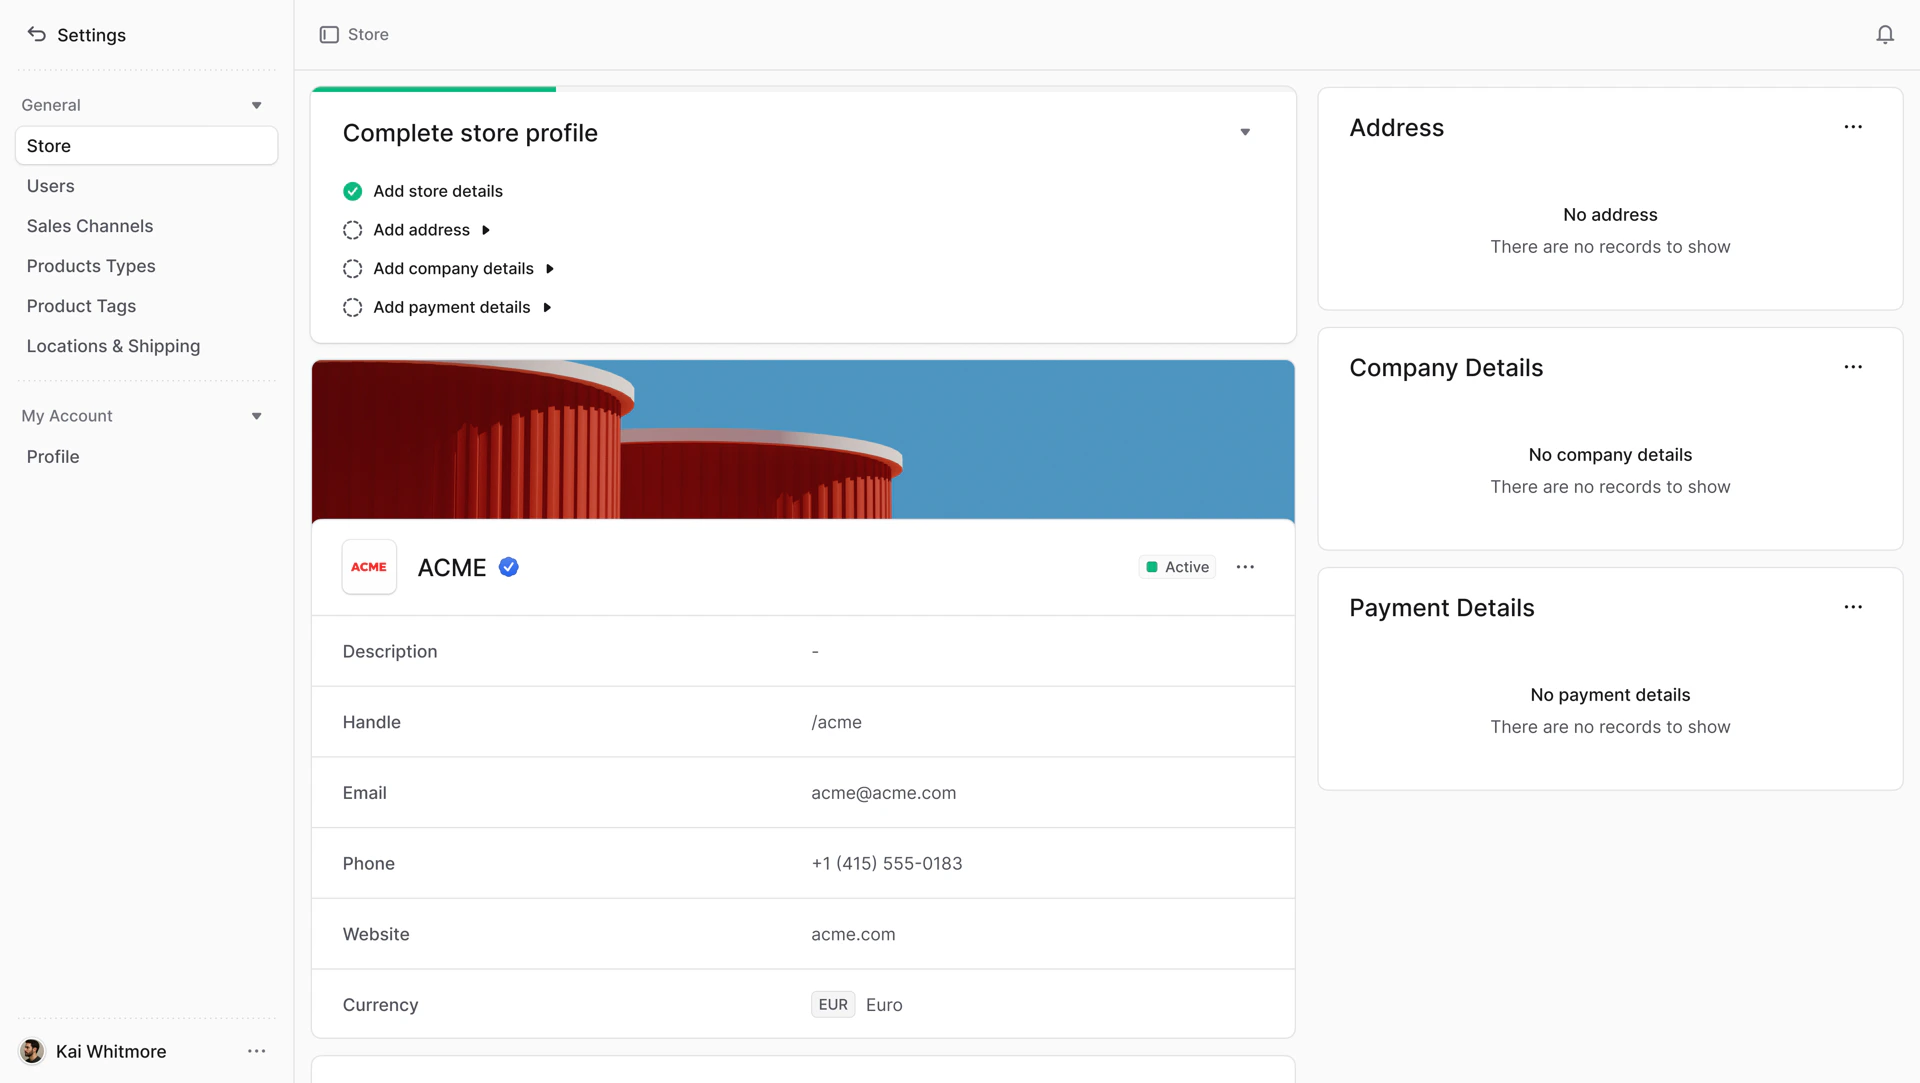Expand the Add address arrow
Viewport: 1920px width, 1083px height.
tap(486, 230)
